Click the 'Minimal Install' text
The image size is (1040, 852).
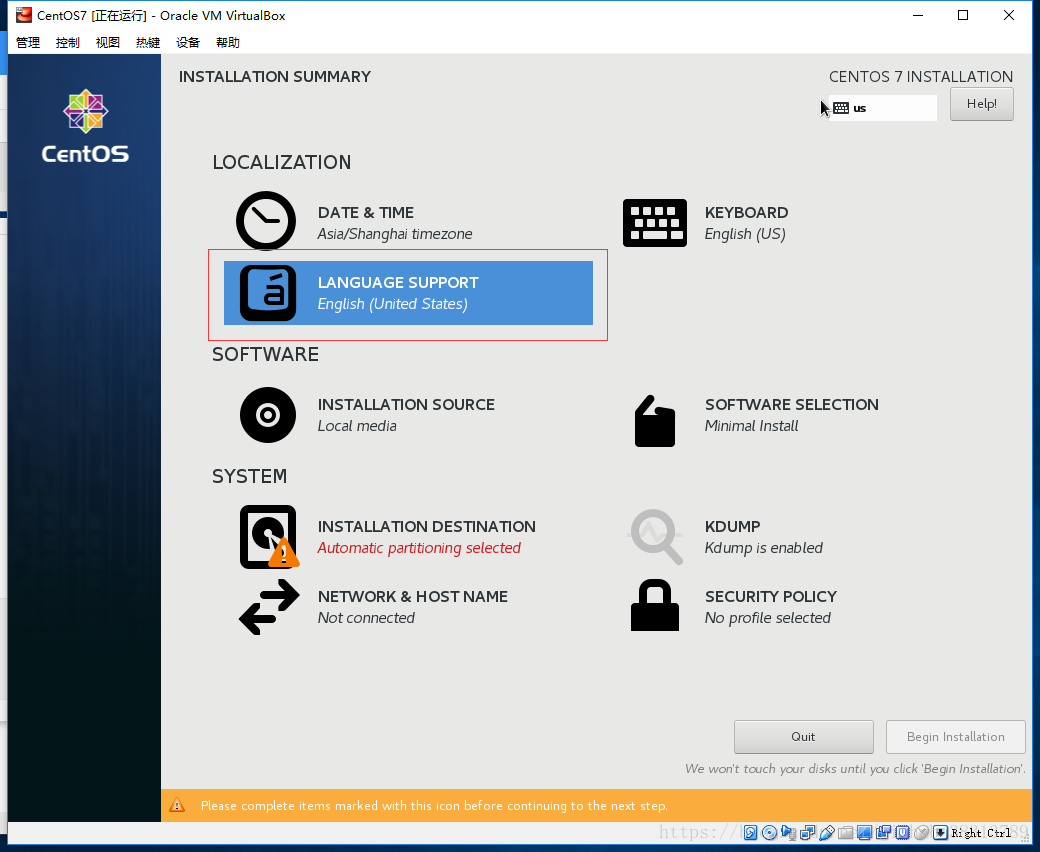(x=751, y=426)
